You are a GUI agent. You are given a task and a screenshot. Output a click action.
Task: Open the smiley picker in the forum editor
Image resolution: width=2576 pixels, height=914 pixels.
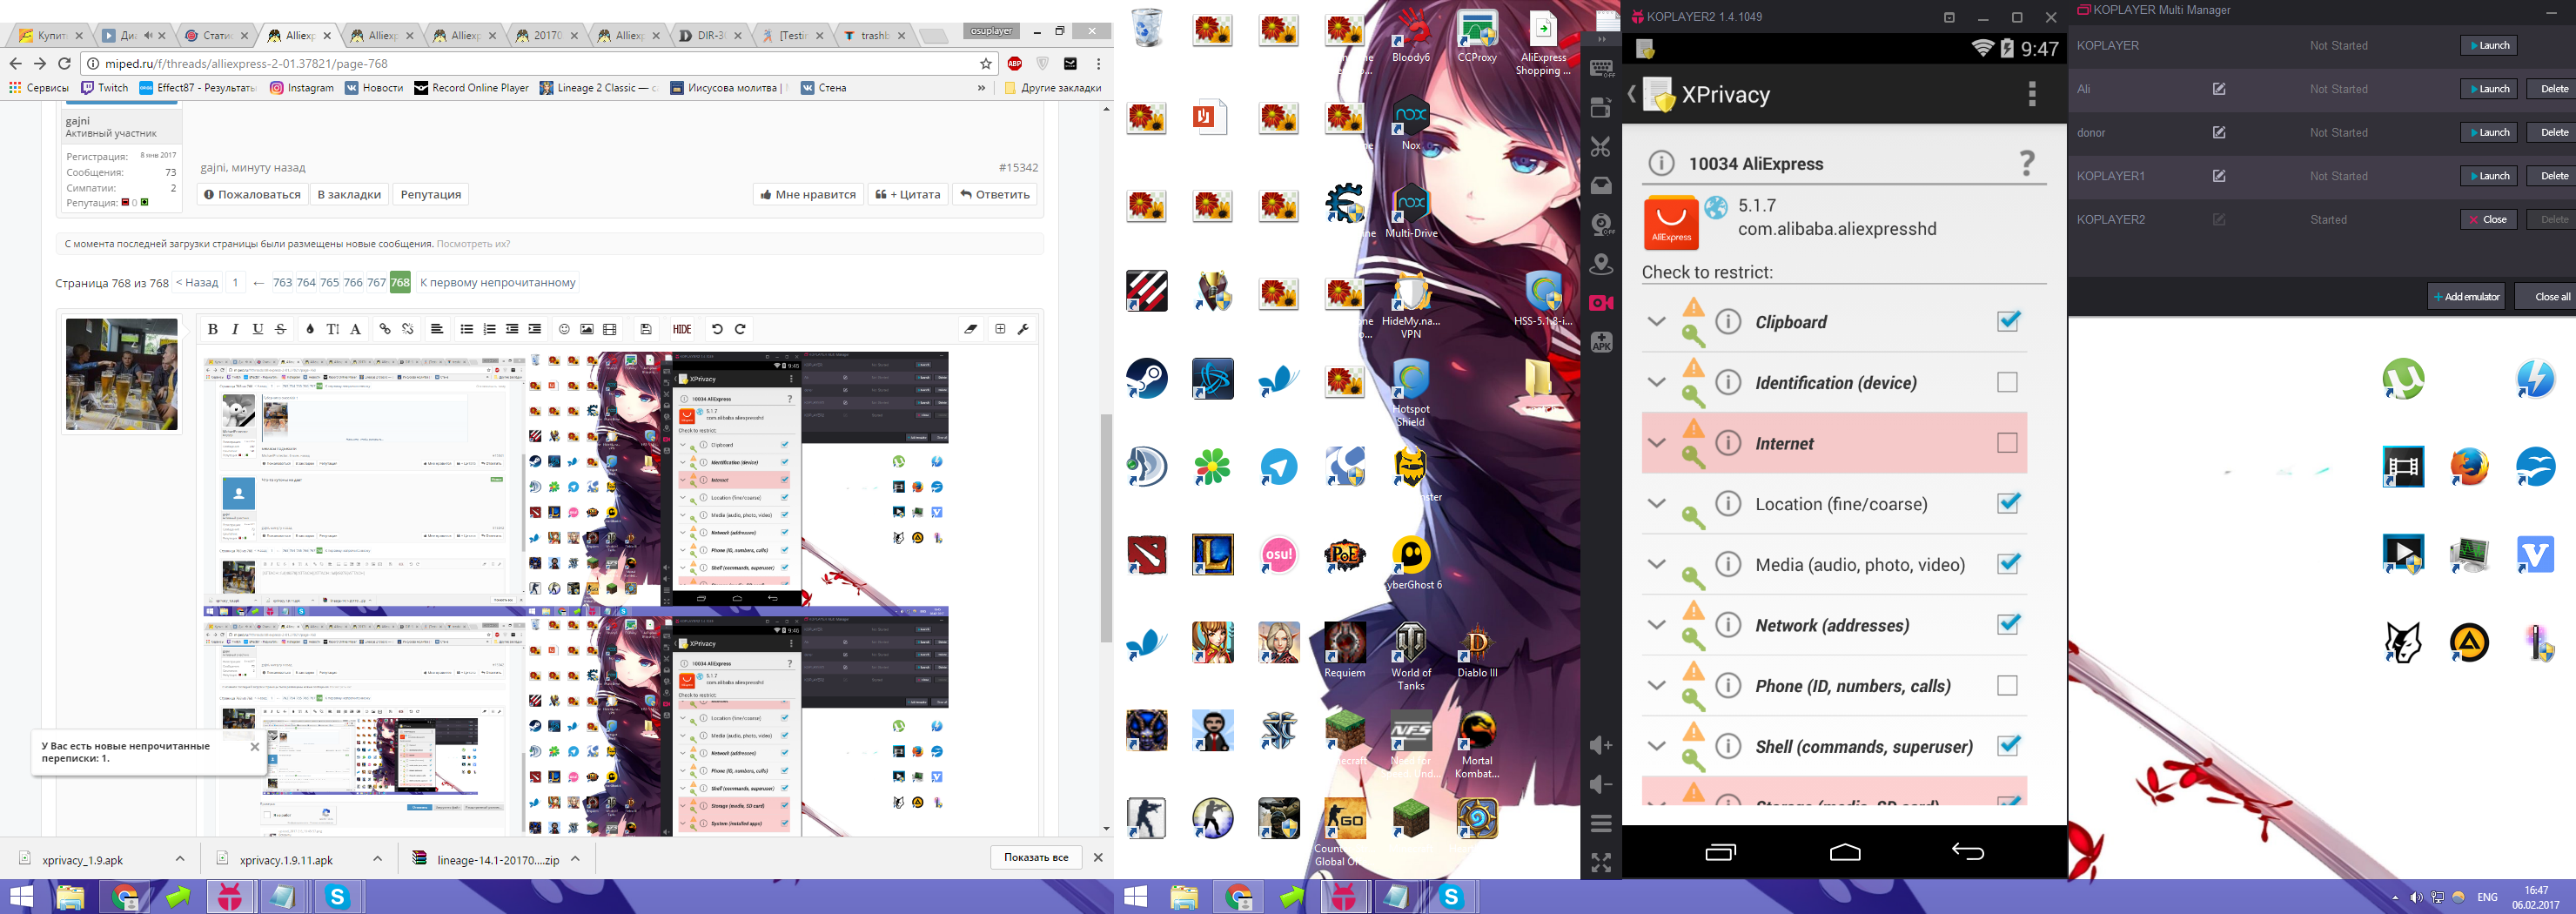point(564,329)
